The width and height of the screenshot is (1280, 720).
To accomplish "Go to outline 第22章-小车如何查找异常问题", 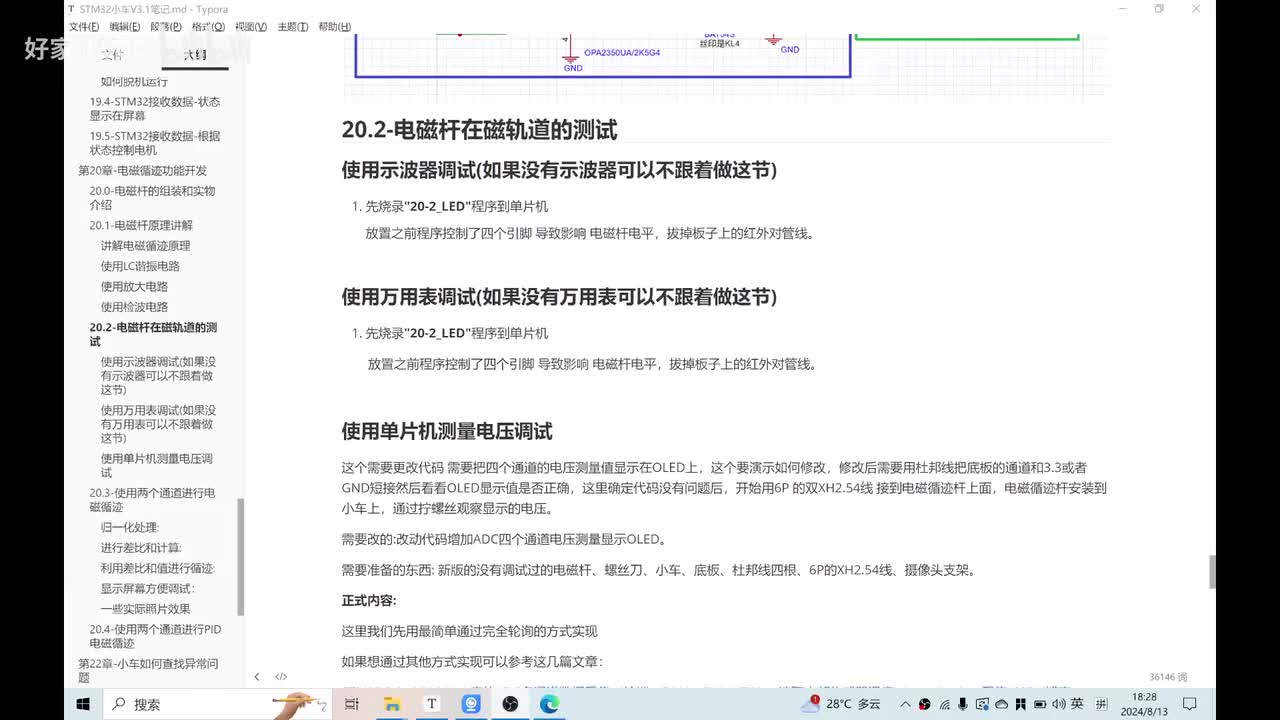I will 148,670.
